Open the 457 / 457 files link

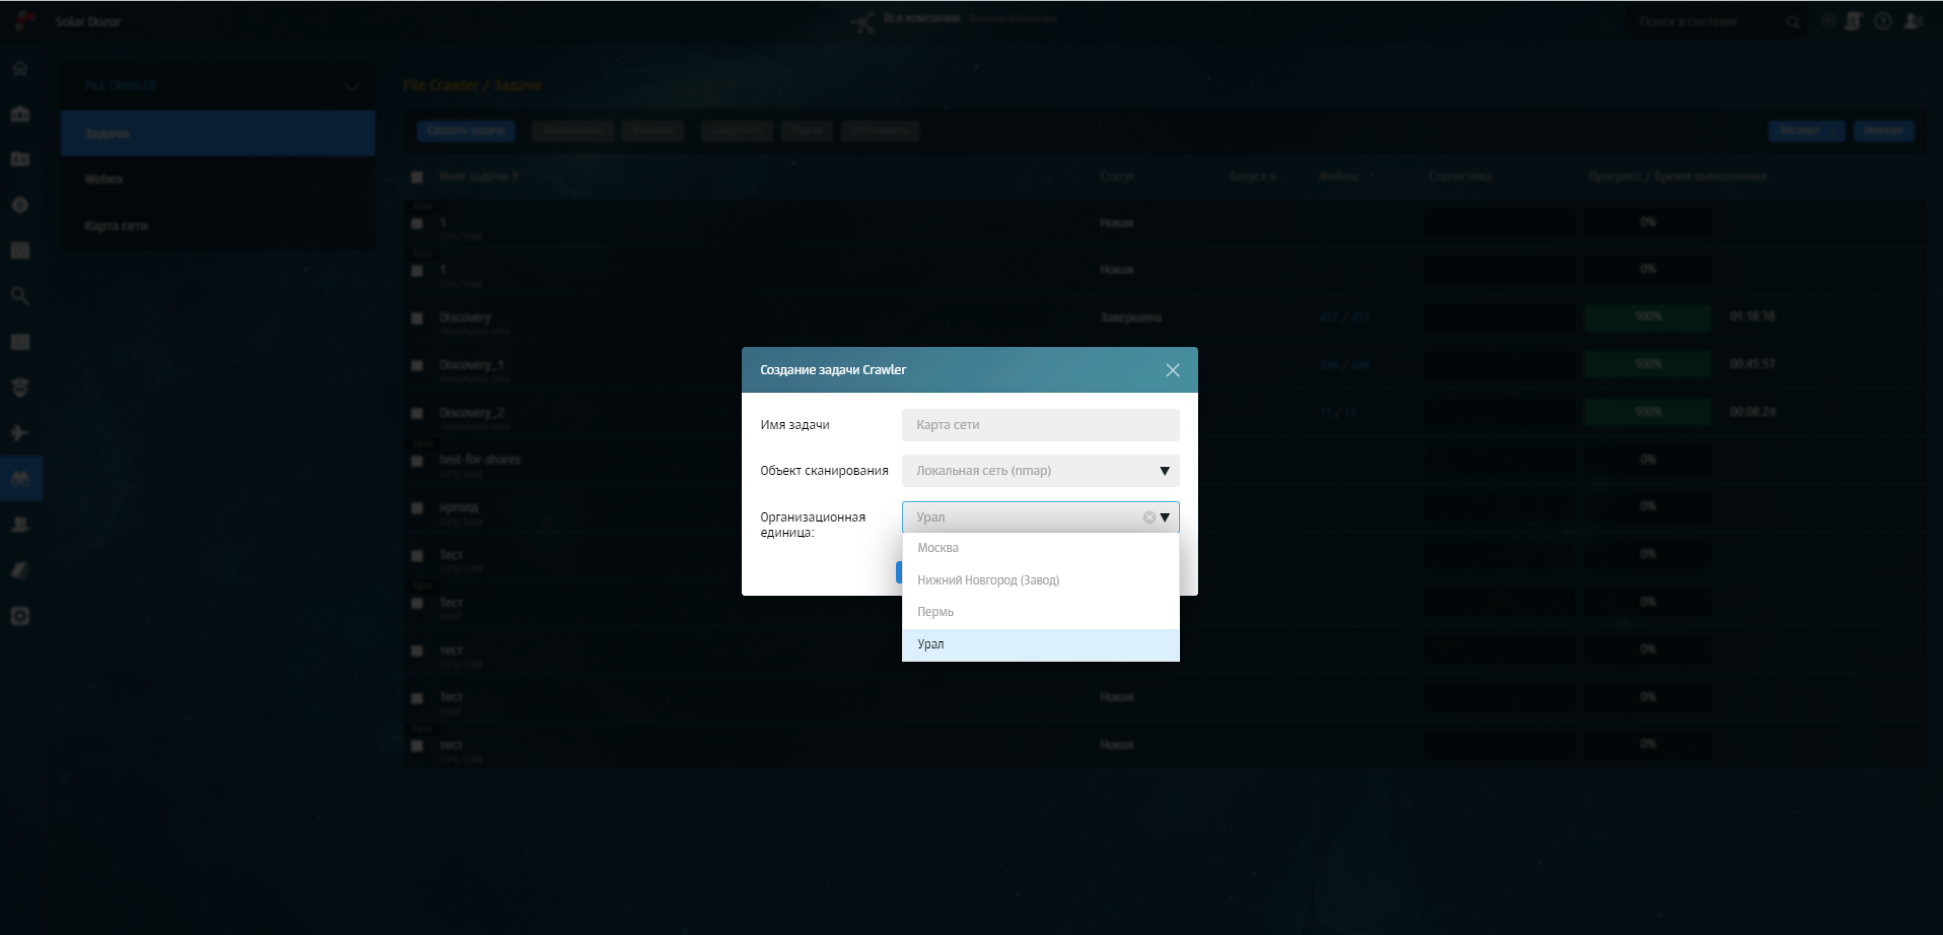pyautogui.click(x=1344, y=317)
